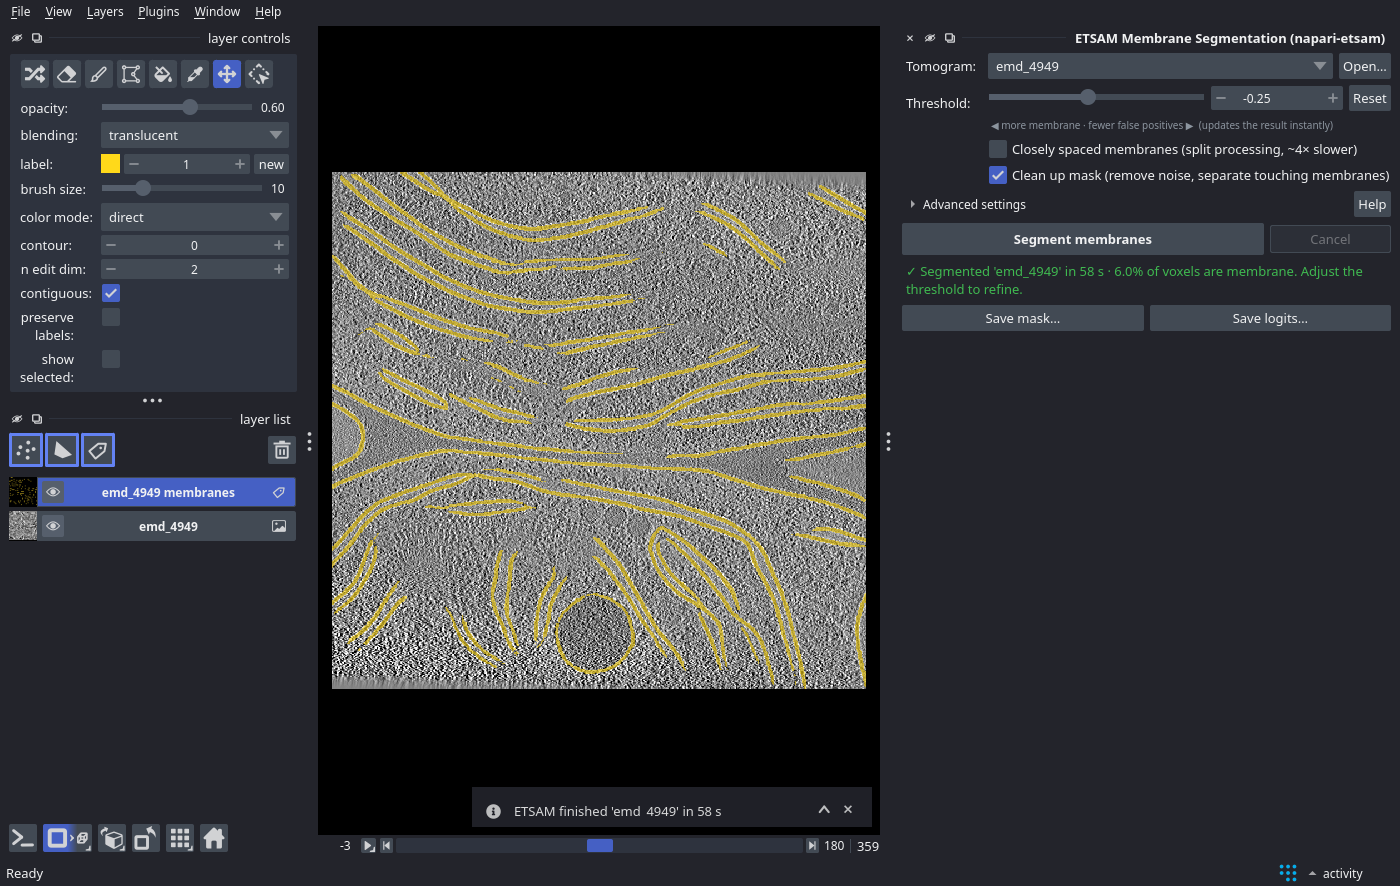Image resolution: width=1400 pixels, height=886 pixels.
Task: Expand the notification with the up chevron
Action: pyautogui.click(x=824, y=810)
